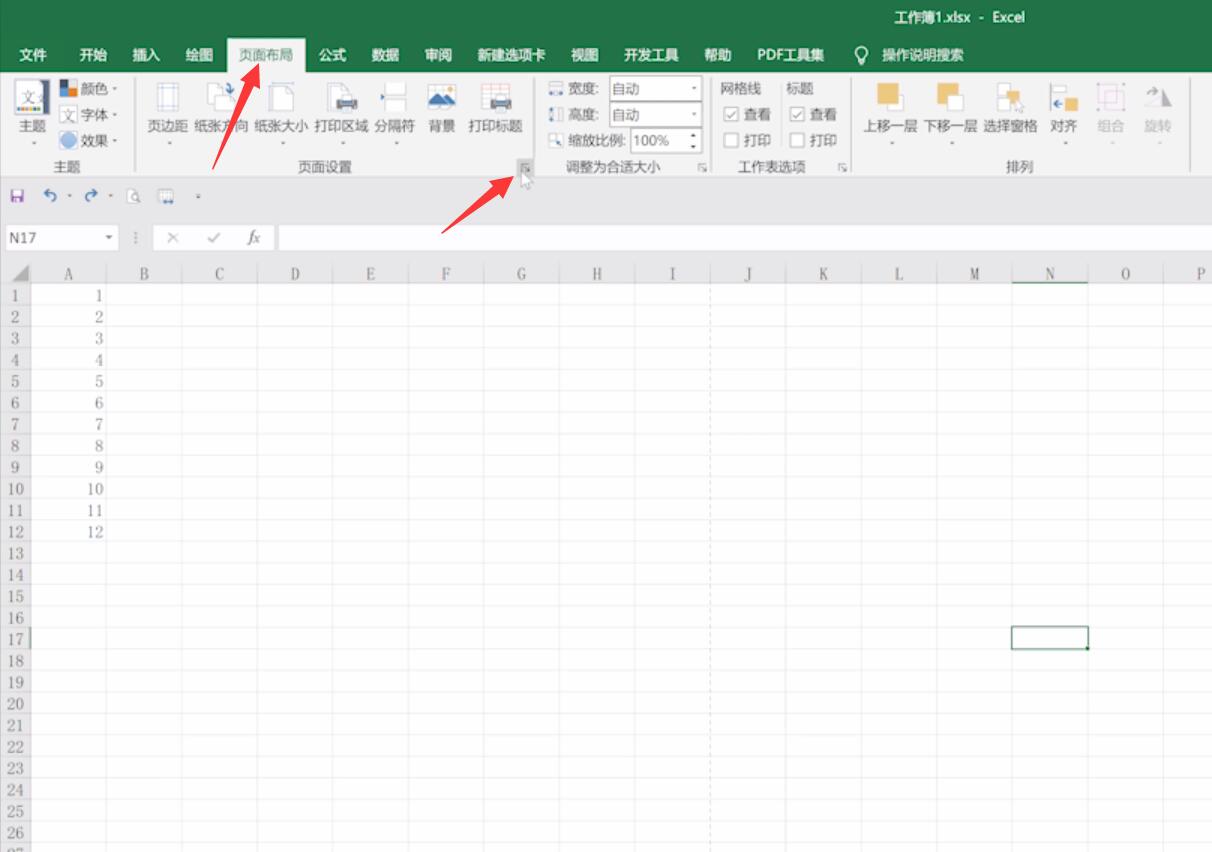1212x852 pixels.
Task: Click the 上移一层 bring forward icon
Action: 890,98
